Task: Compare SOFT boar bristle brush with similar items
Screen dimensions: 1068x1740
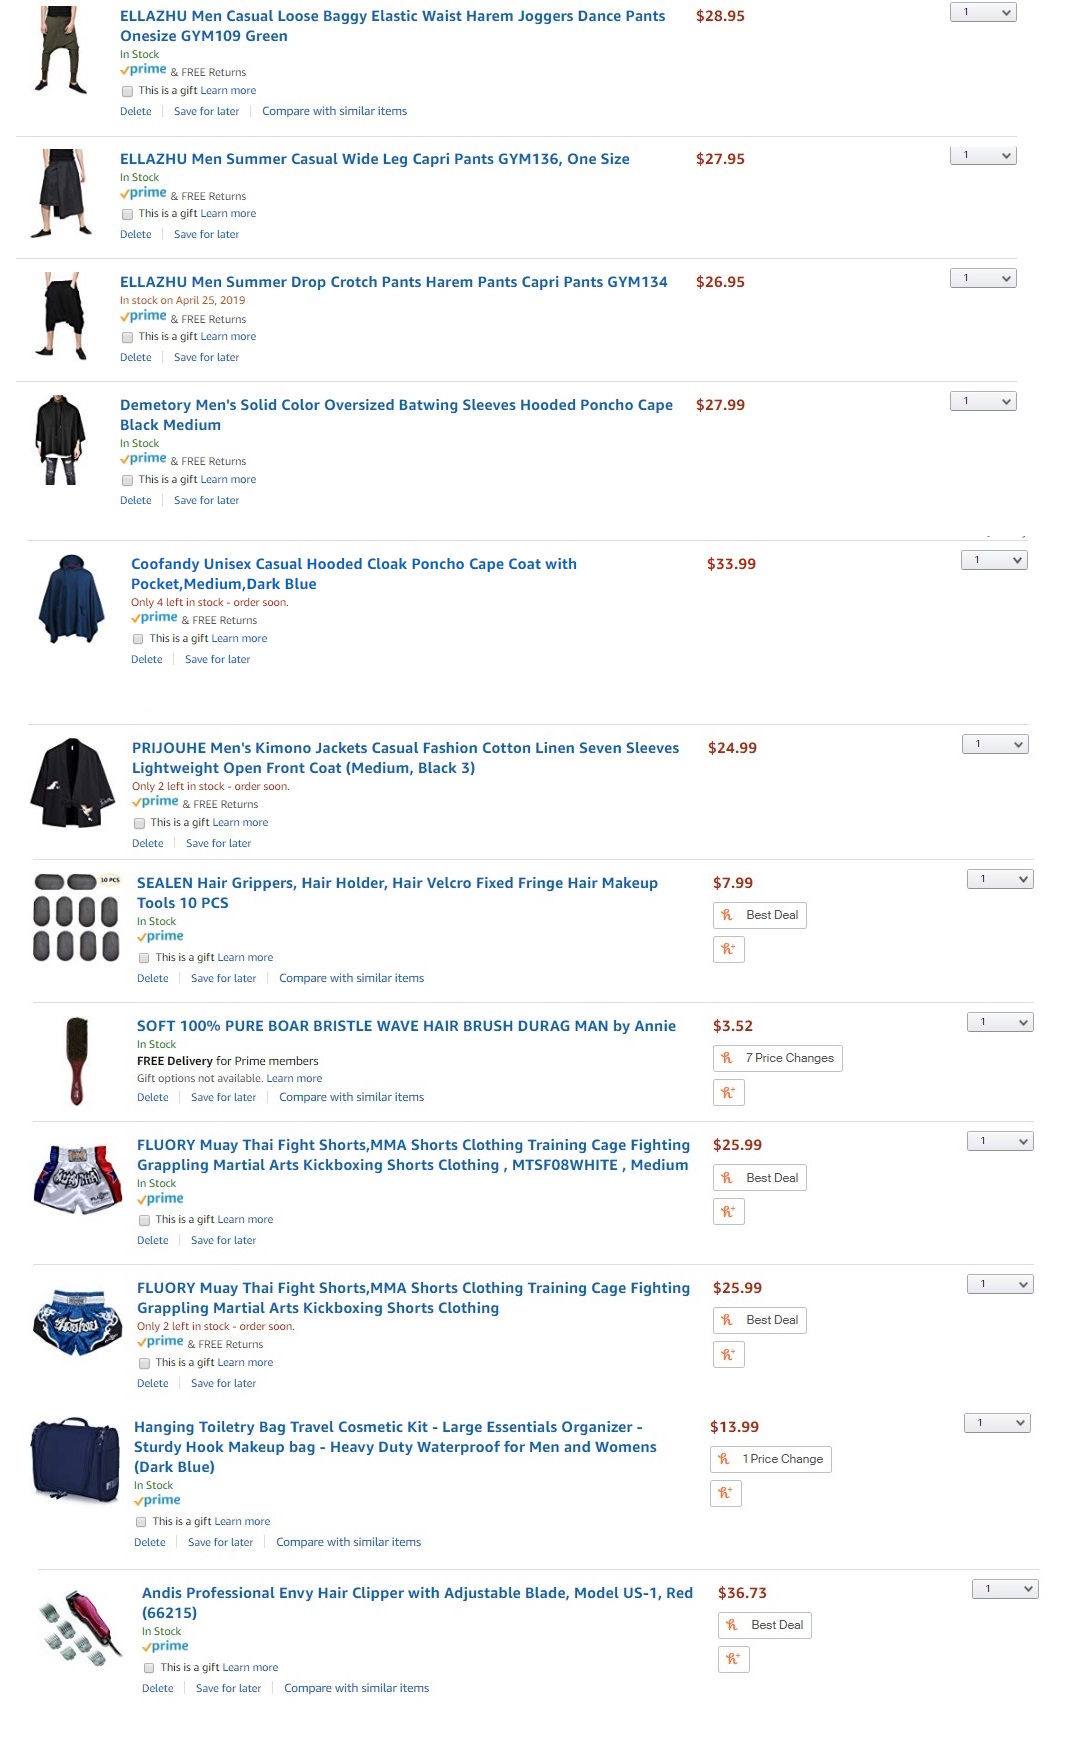Action: click(x=351, y=1098)
